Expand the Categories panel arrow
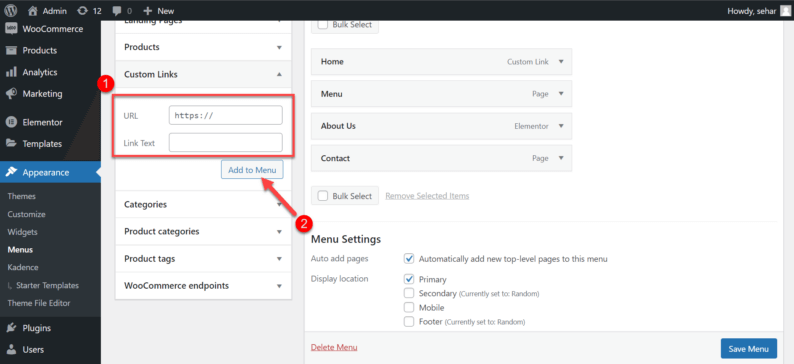 tap(279, 205)
